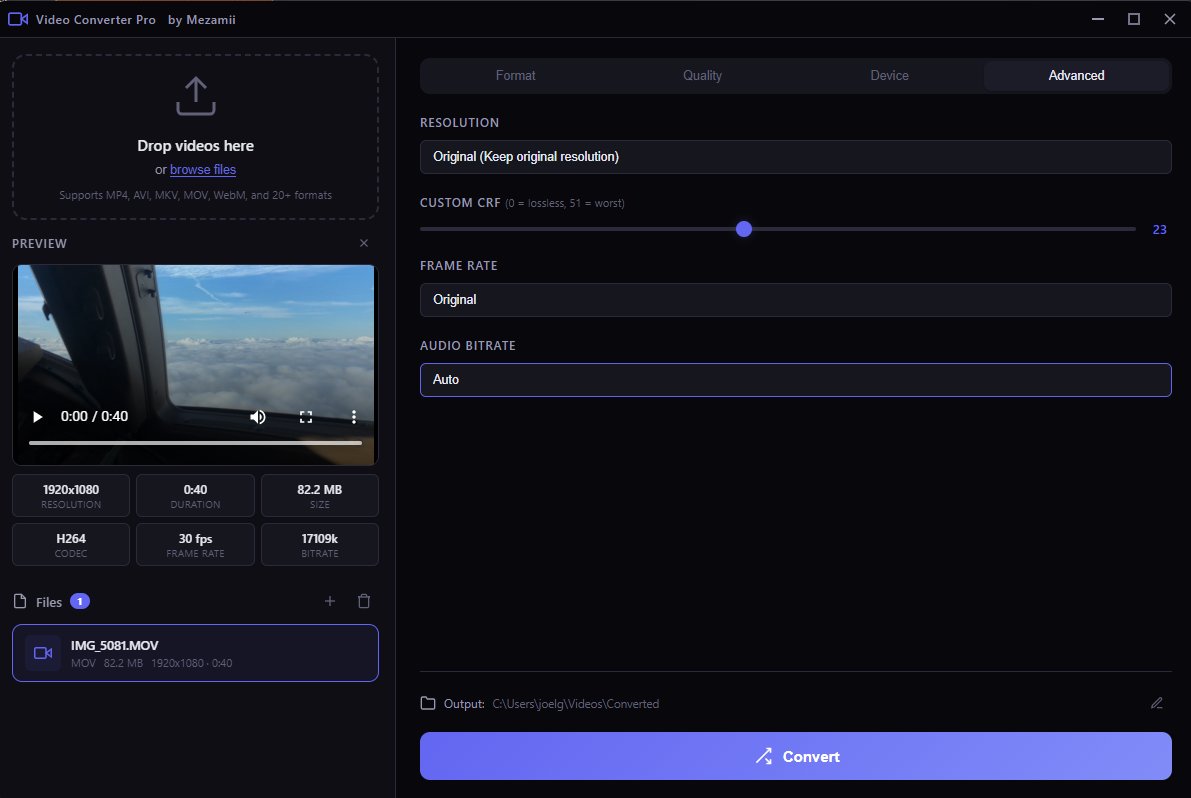Clear files using the trash icon
This screenshot has height=798, width=1191.
[364, 601]
